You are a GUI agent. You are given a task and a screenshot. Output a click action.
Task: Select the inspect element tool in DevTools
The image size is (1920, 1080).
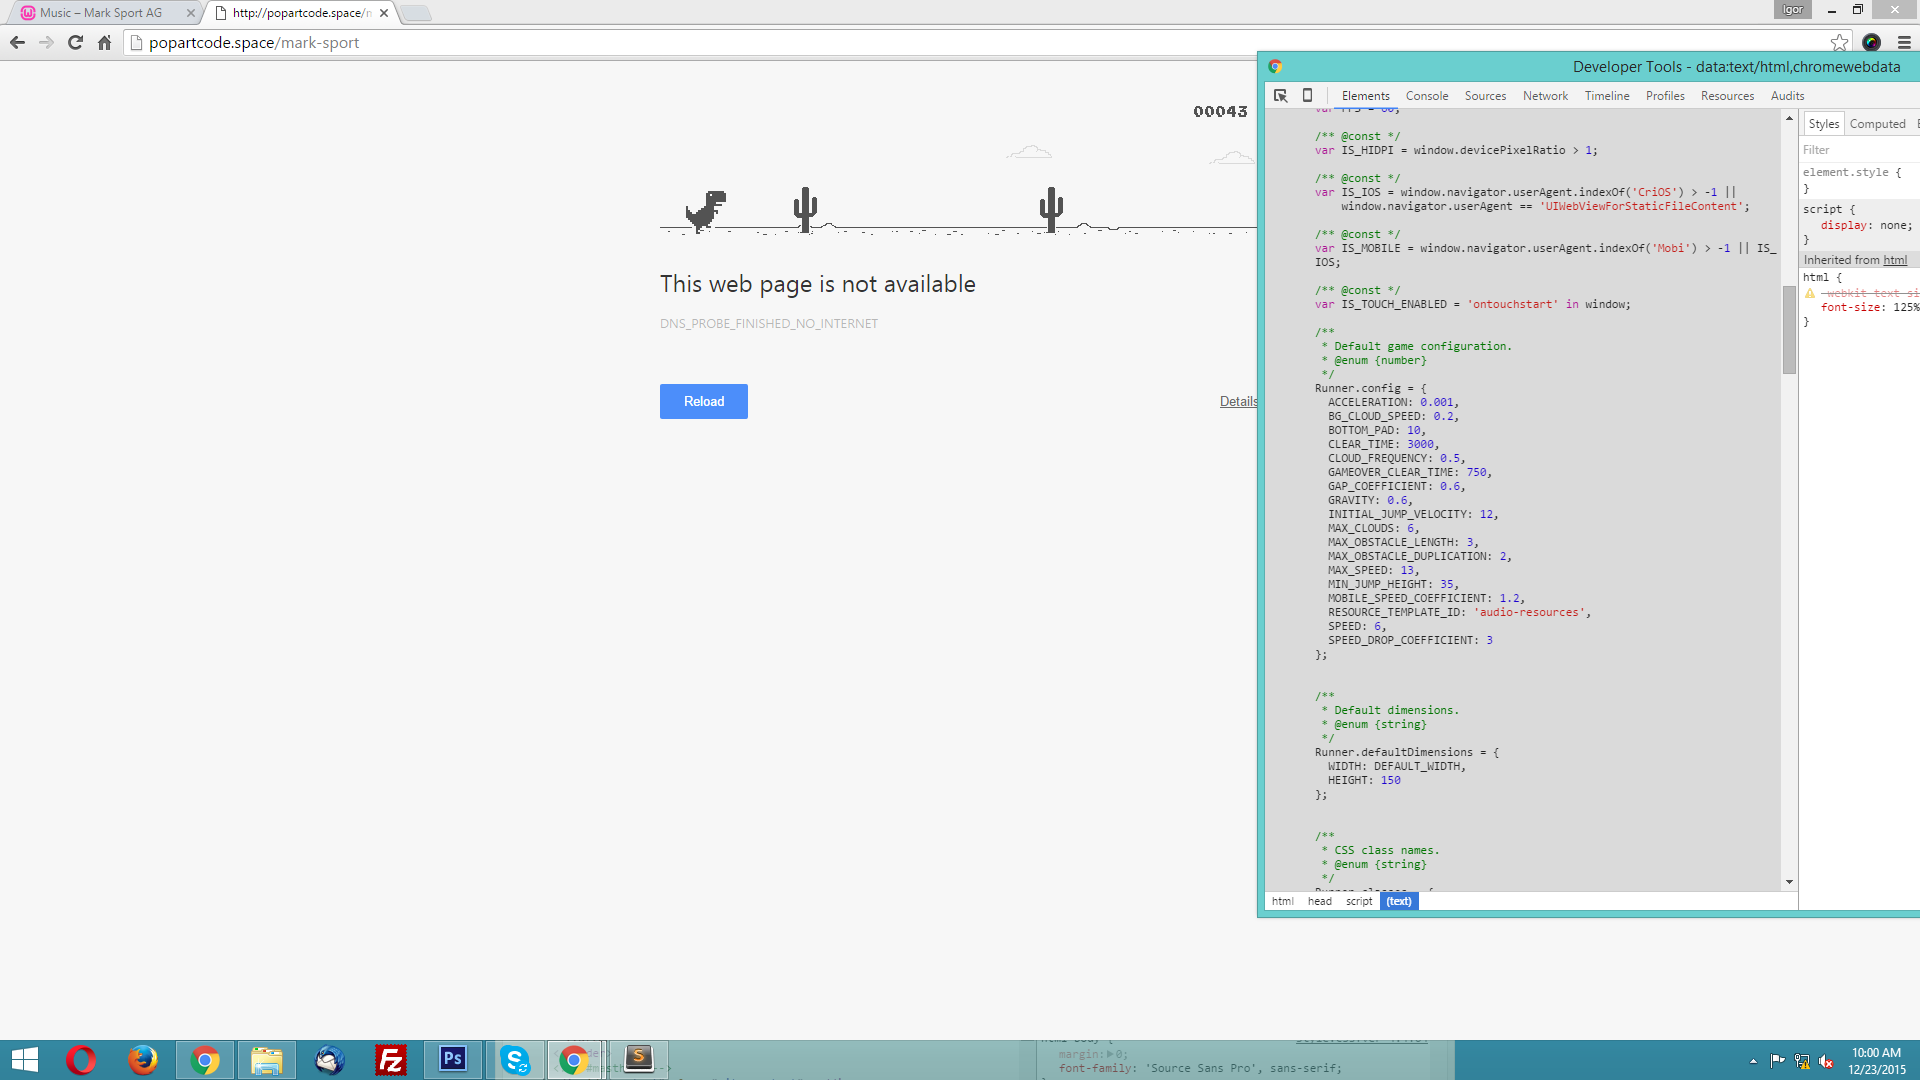click(x=1280, y=96)
